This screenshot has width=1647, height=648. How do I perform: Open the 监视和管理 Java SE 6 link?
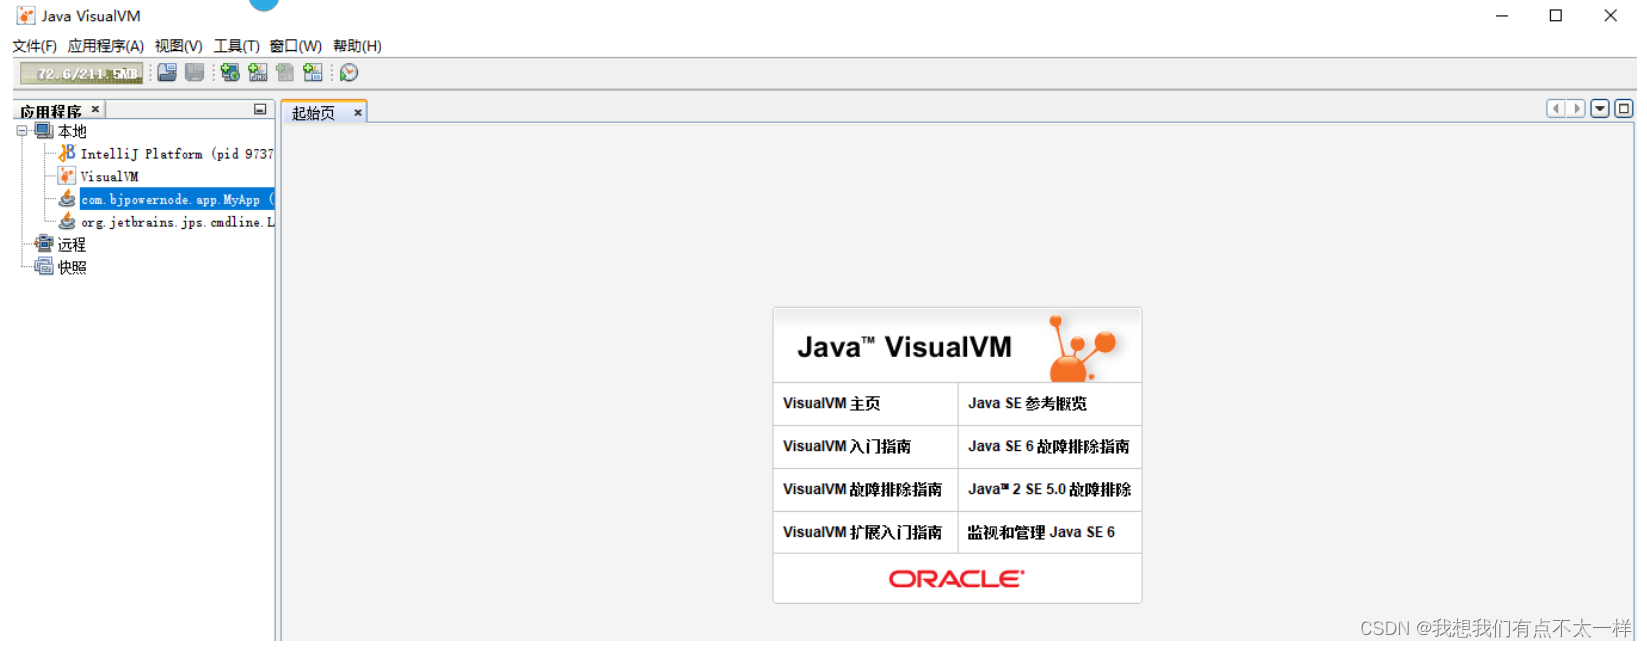click(x=1041, y=533)
